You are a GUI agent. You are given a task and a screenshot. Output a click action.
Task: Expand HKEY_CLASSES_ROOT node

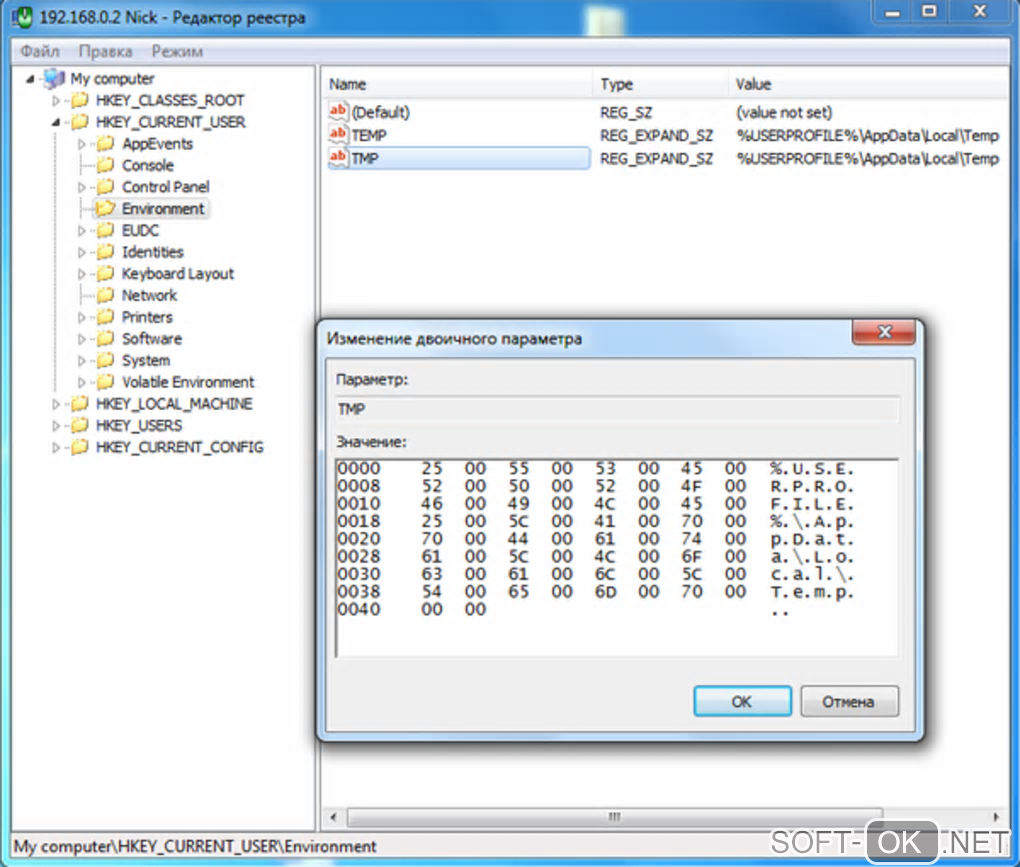point(56,101)
